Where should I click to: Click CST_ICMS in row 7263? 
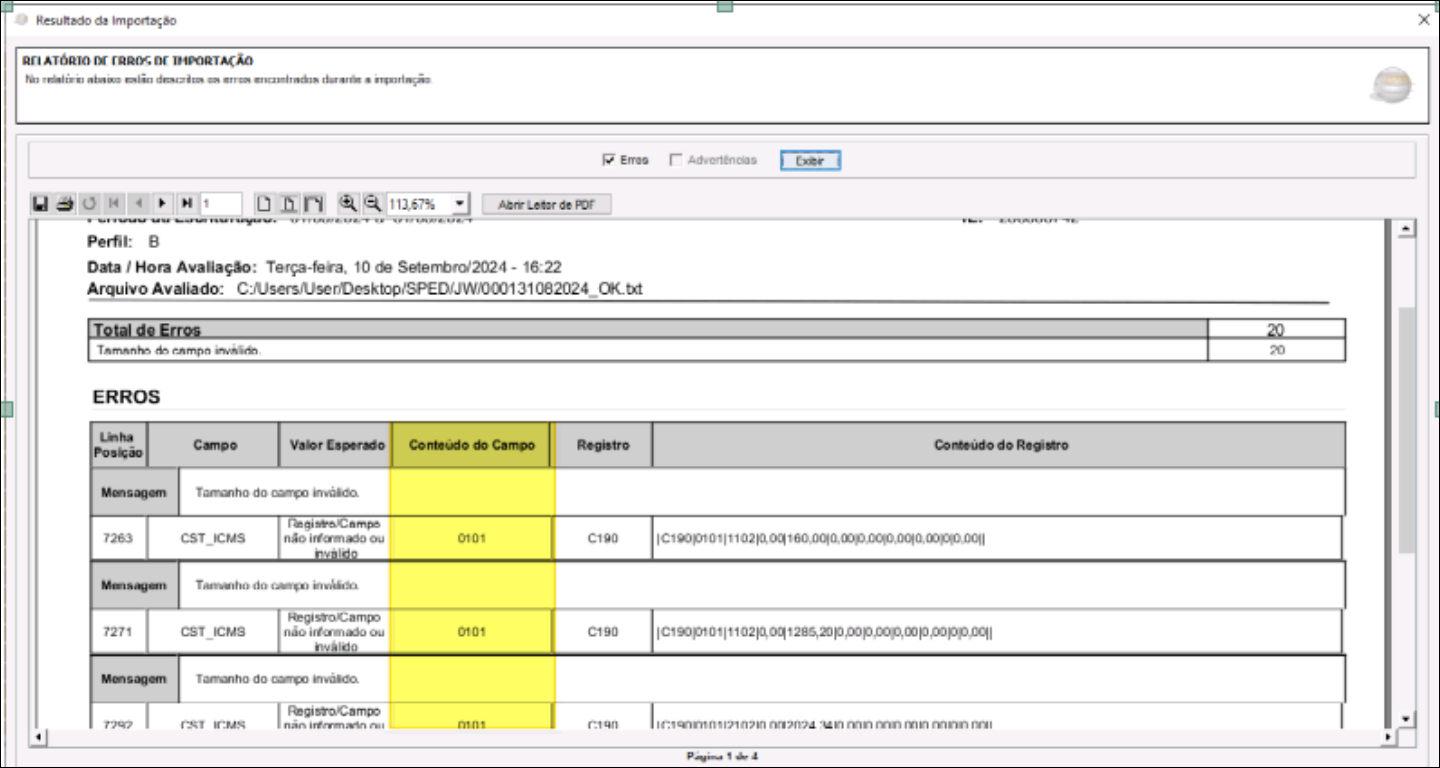tap(213, 539)
